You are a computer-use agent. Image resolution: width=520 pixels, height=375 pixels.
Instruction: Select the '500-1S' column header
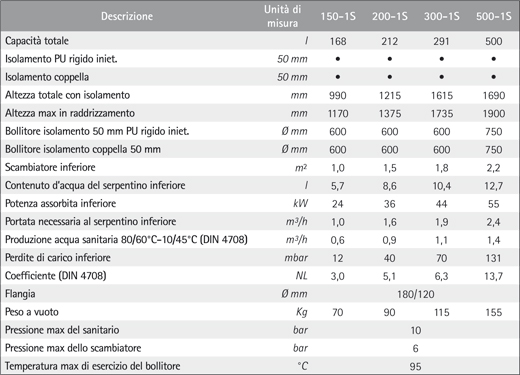pos(494,16)
